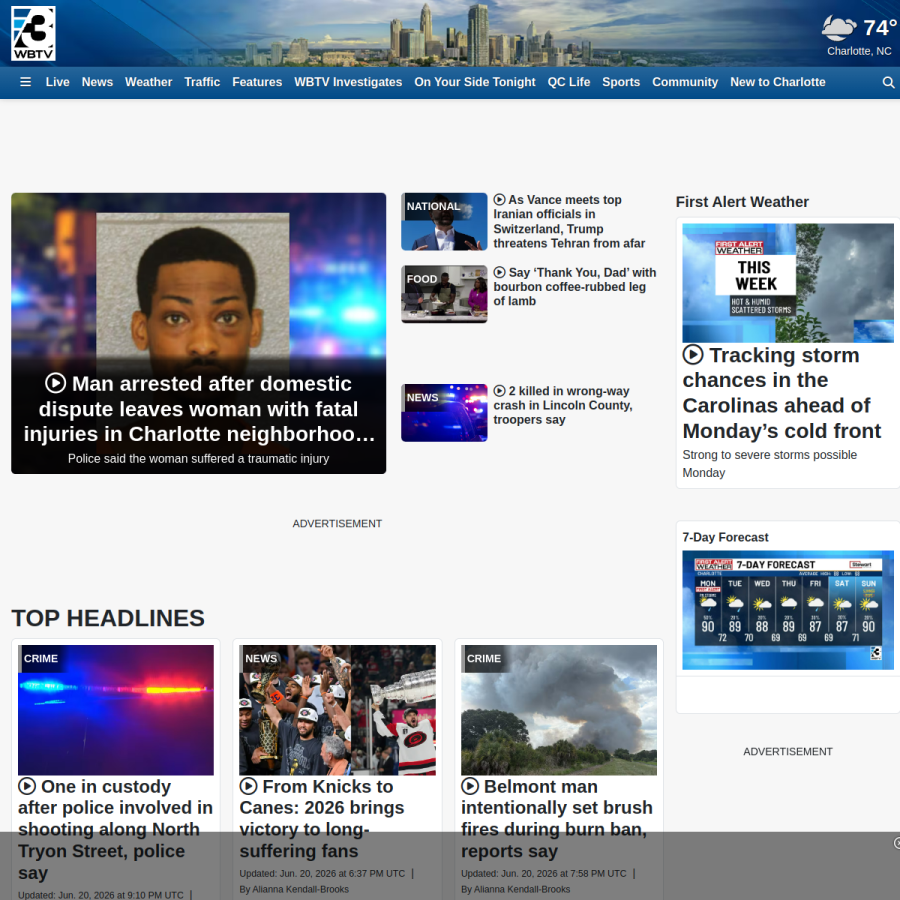
Task: Go to the Weather section
Action: coord(149,82)
